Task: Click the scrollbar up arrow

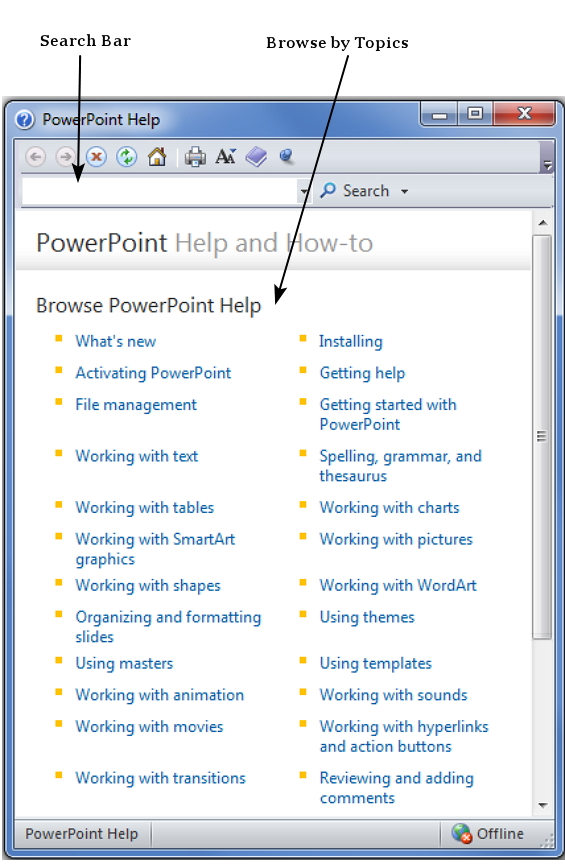Action: [x=542, y=223]
